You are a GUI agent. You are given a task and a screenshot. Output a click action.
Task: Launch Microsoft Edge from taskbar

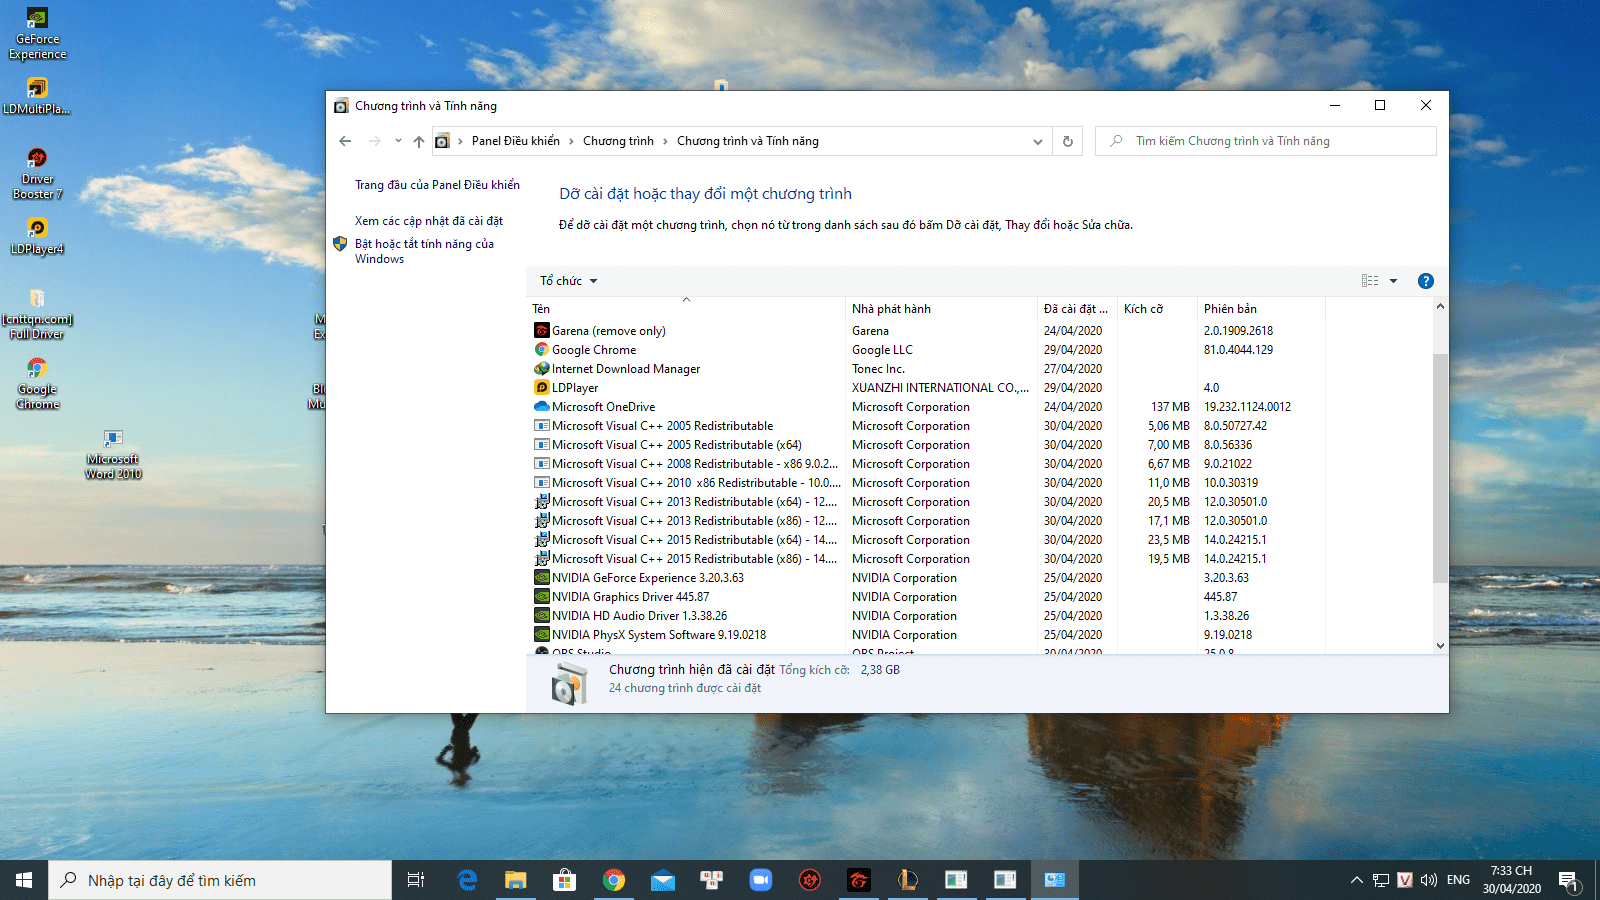pos(467,880)
